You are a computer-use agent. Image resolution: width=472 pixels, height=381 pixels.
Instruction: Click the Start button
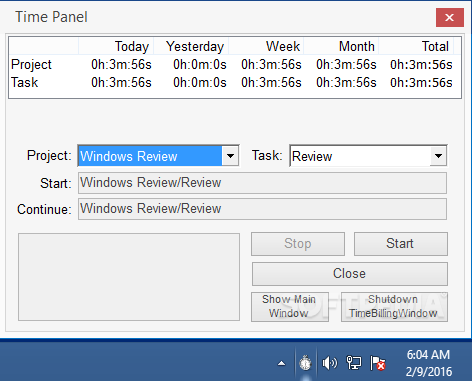pos(401,244)
